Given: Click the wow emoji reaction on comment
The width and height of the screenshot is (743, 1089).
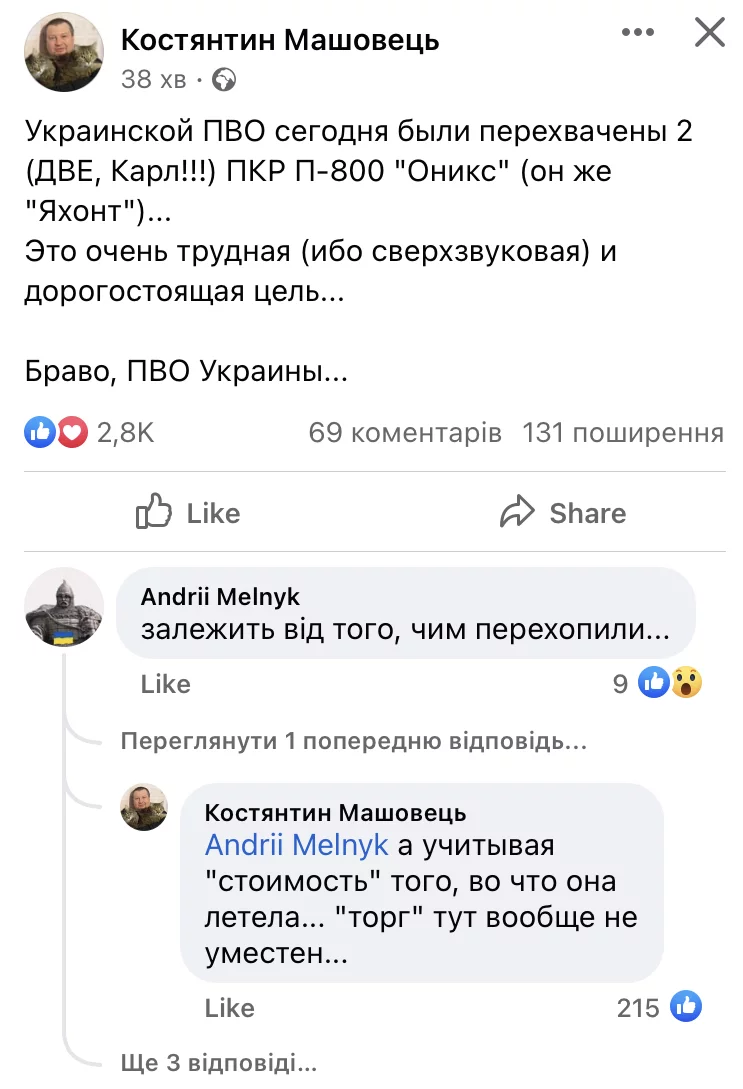Looking at the screenshot, I should tap(686, 683).
